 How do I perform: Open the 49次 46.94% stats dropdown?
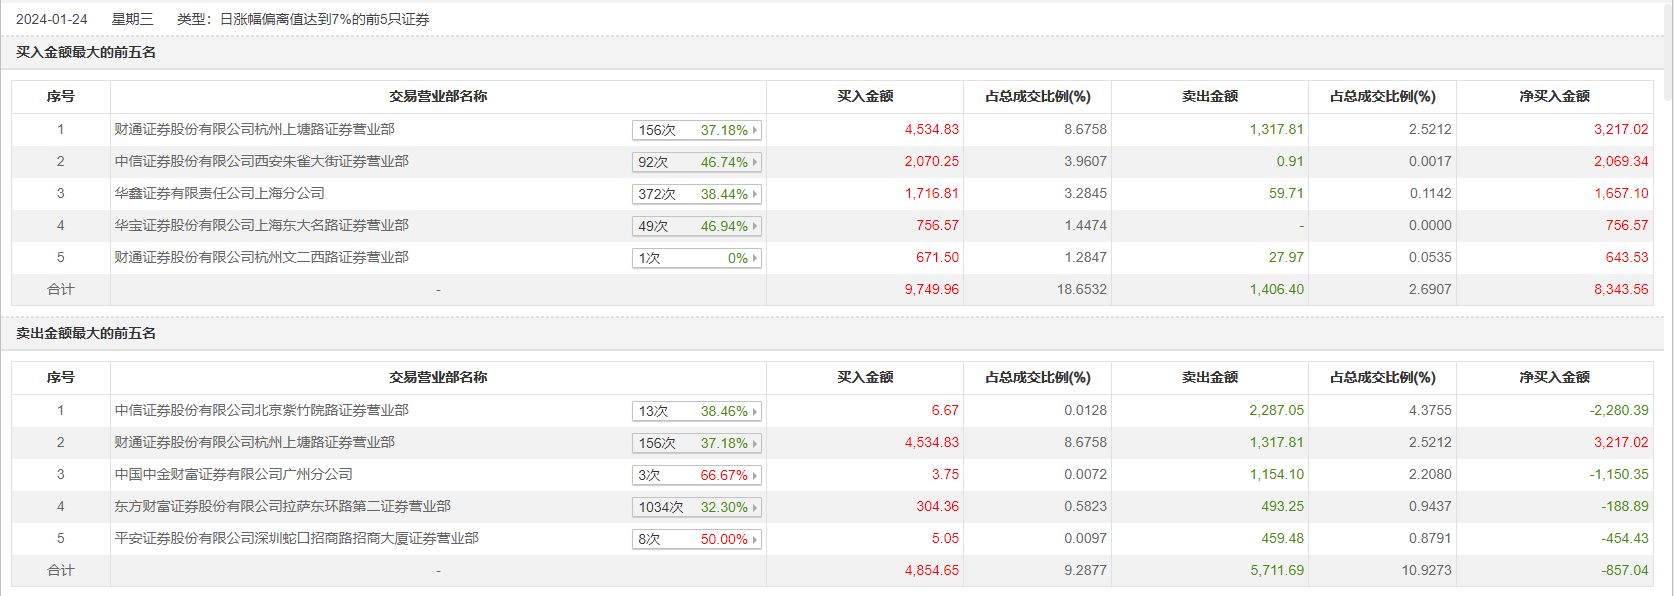tap(696, 226)
